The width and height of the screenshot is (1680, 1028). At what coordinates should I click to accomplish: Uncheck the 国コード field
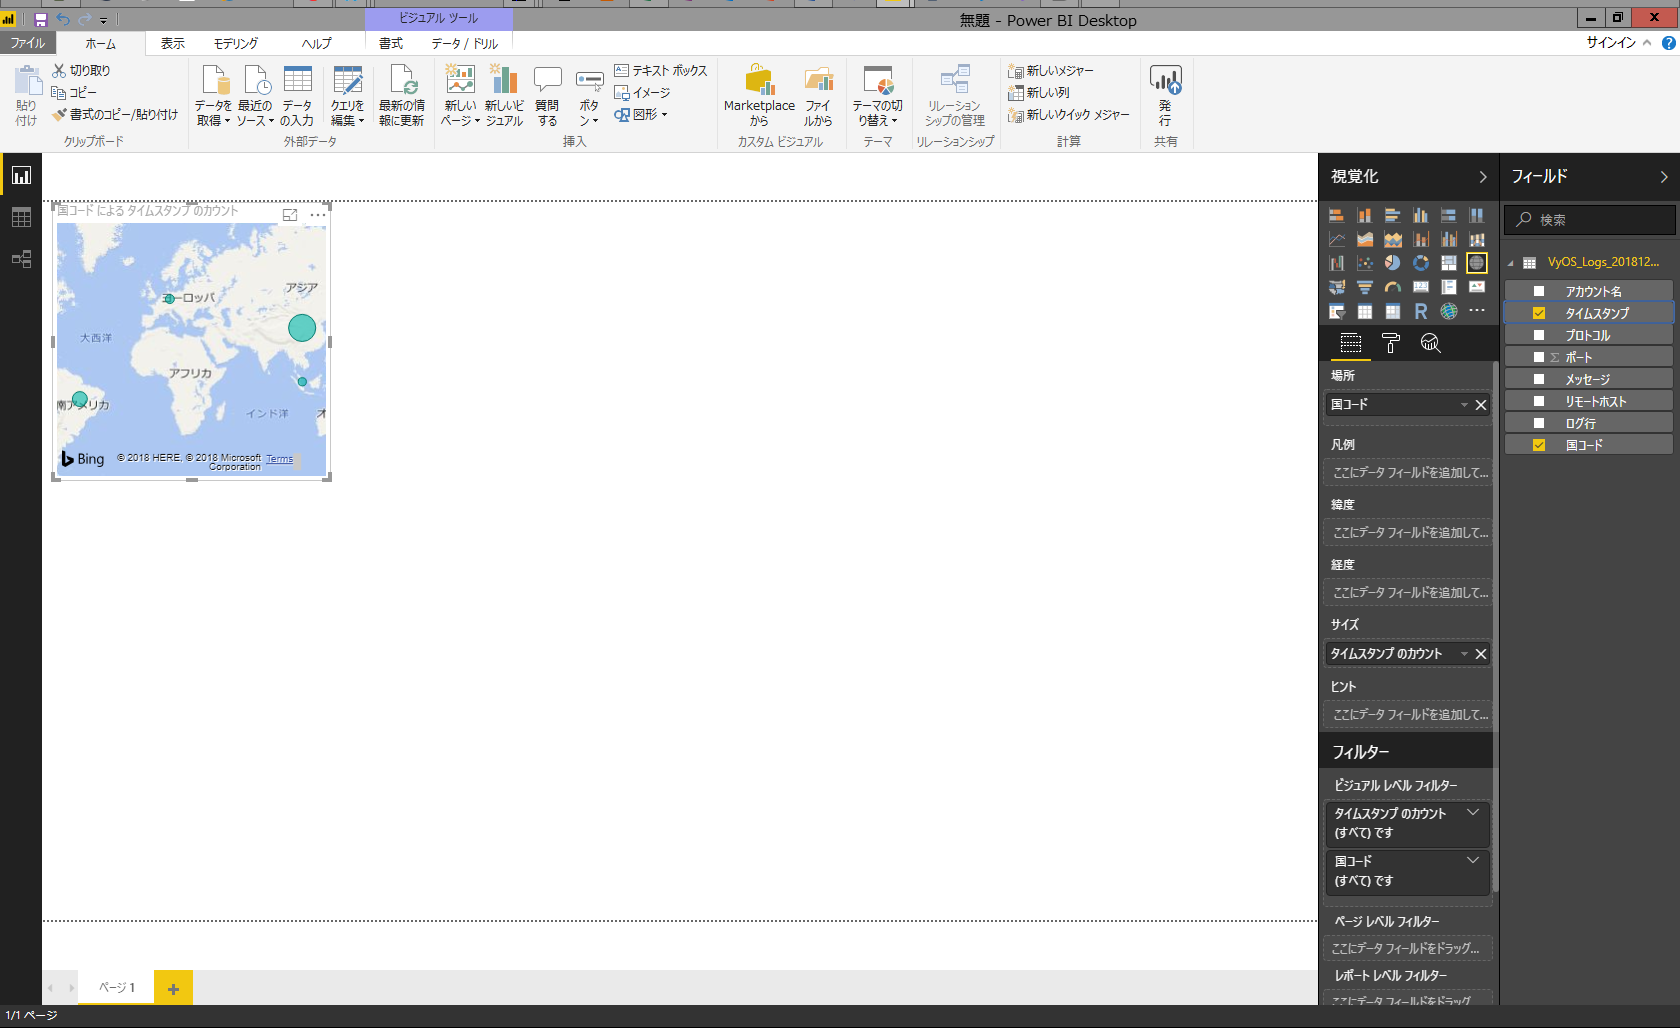click(1539, 446)
